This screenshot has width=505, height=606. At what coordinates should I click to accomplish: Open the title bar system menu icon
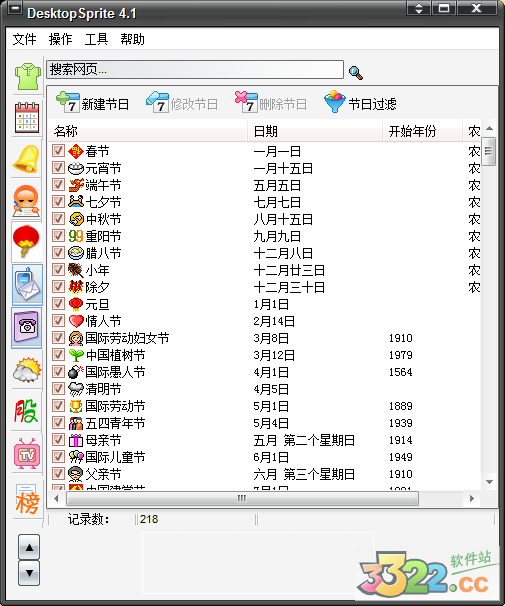(15, 9)
